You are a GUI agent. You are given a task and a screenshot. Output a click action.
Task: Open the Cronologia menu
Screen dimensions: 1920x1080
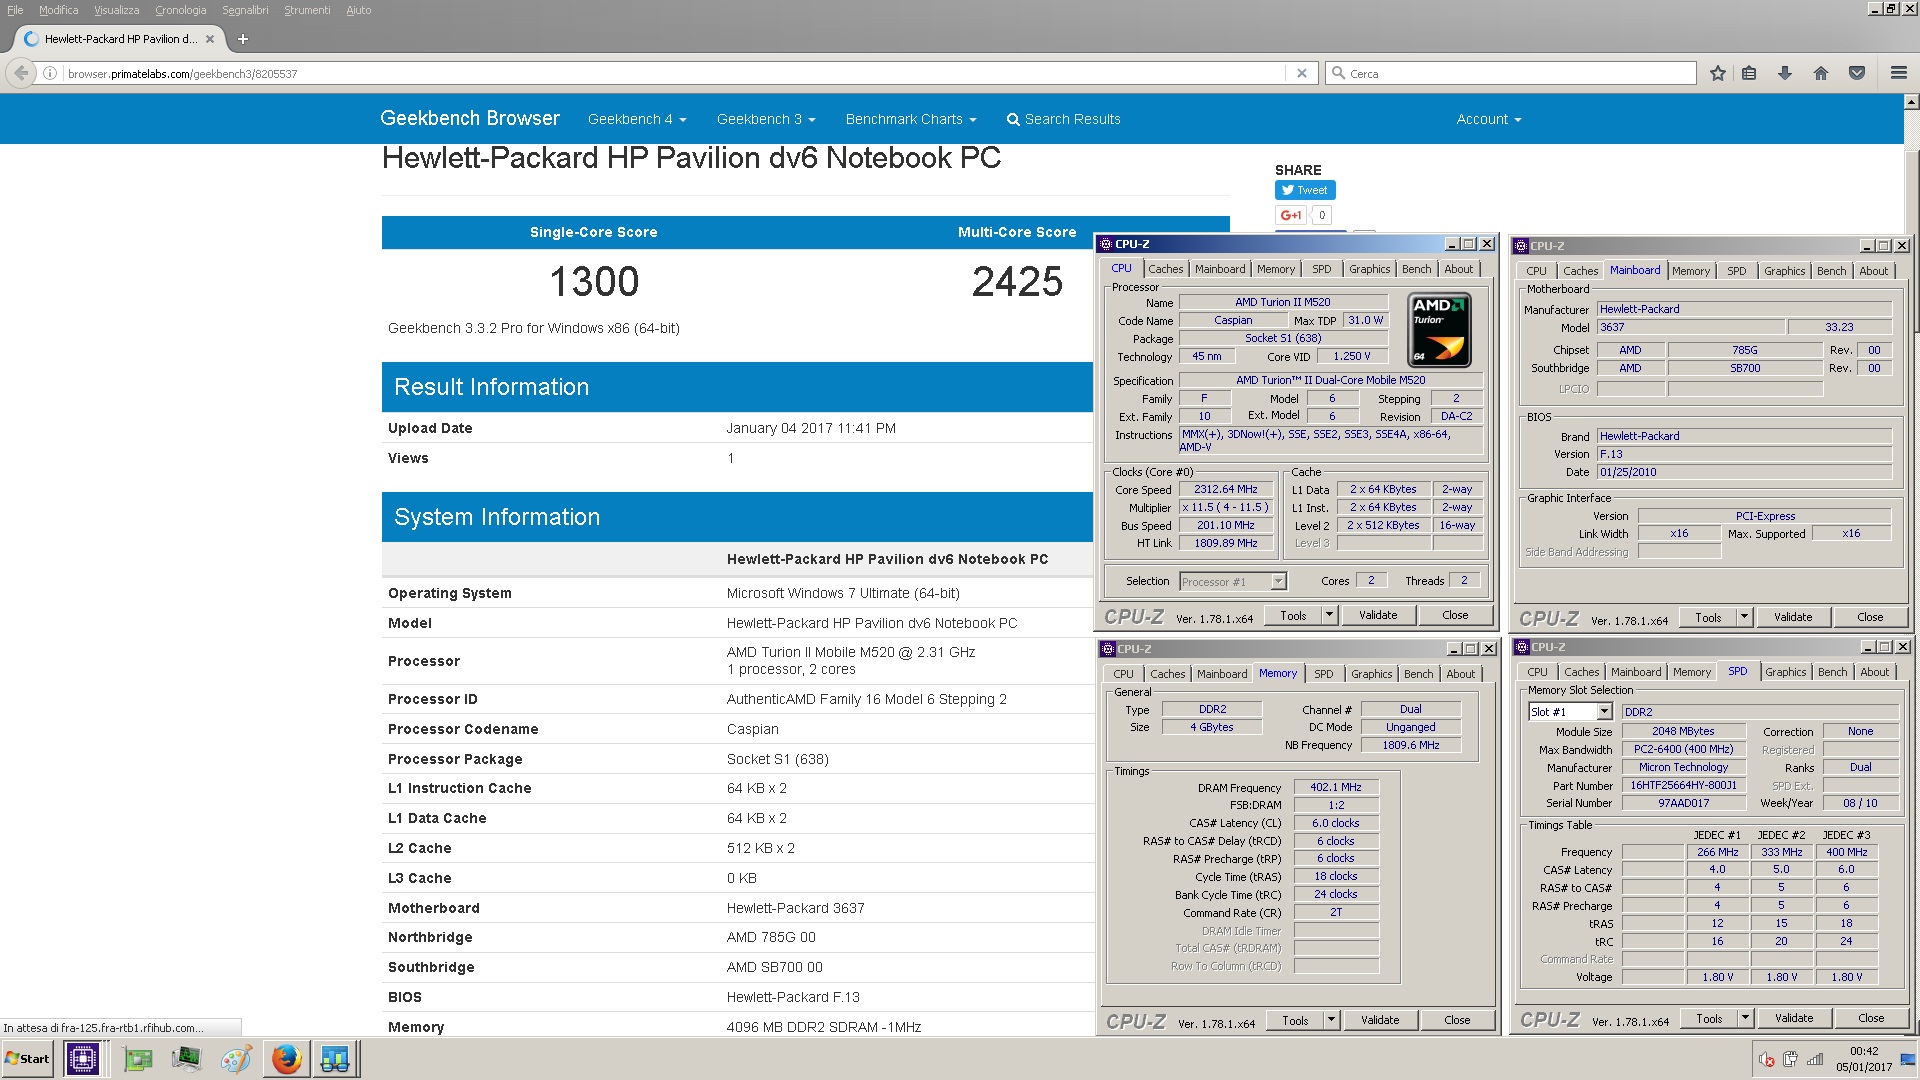coord(181,10)
